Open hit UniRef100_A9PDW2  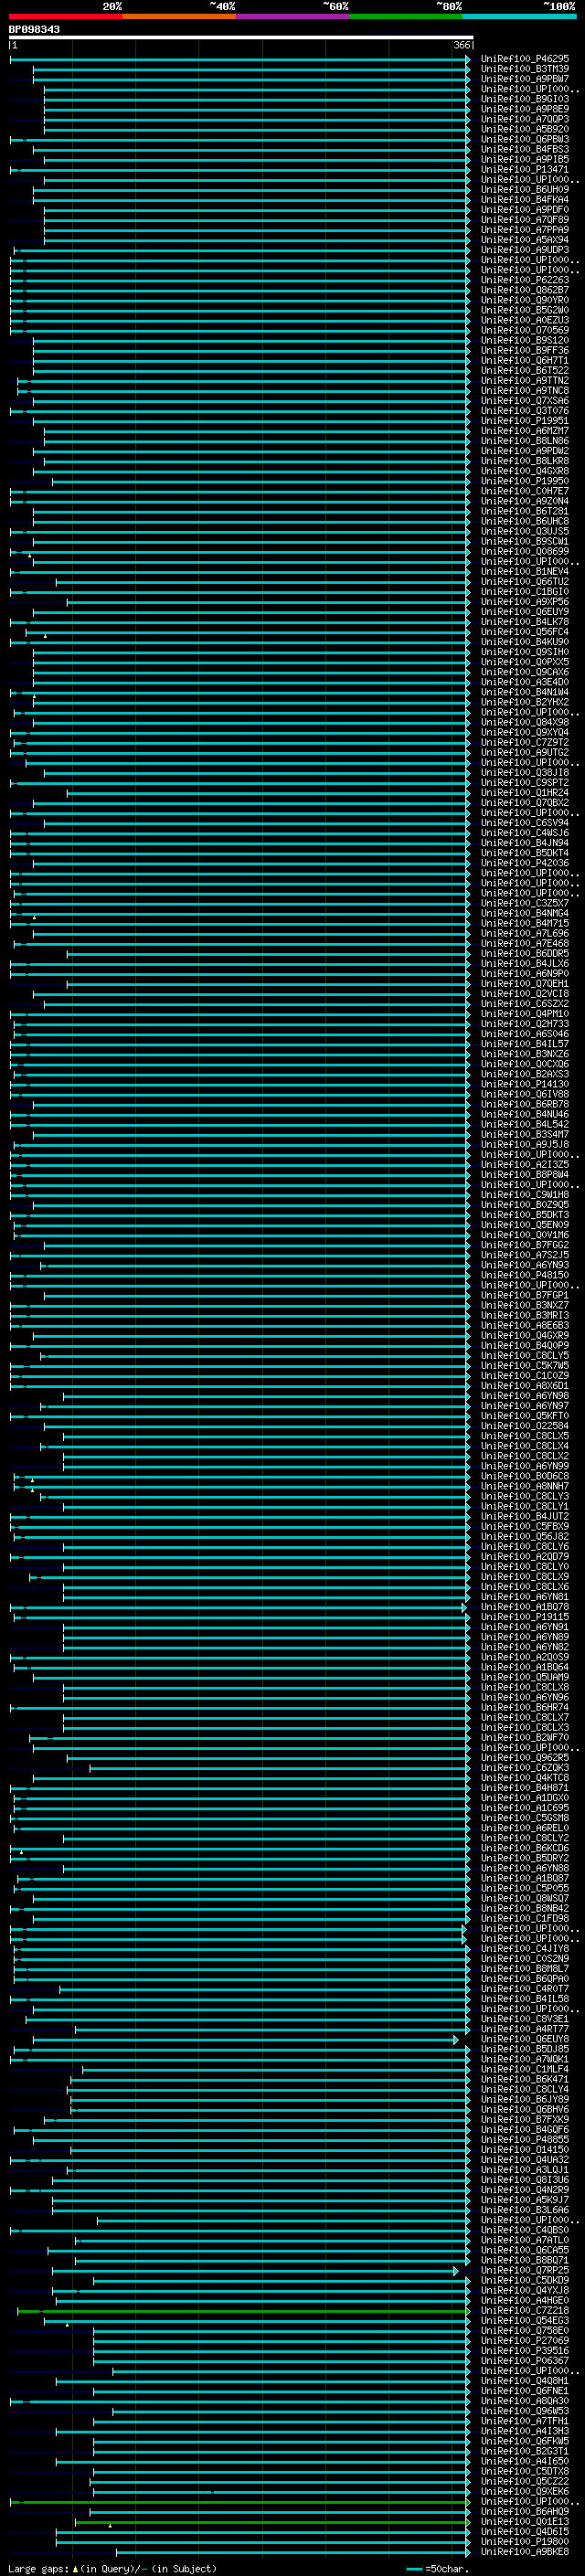524,451
